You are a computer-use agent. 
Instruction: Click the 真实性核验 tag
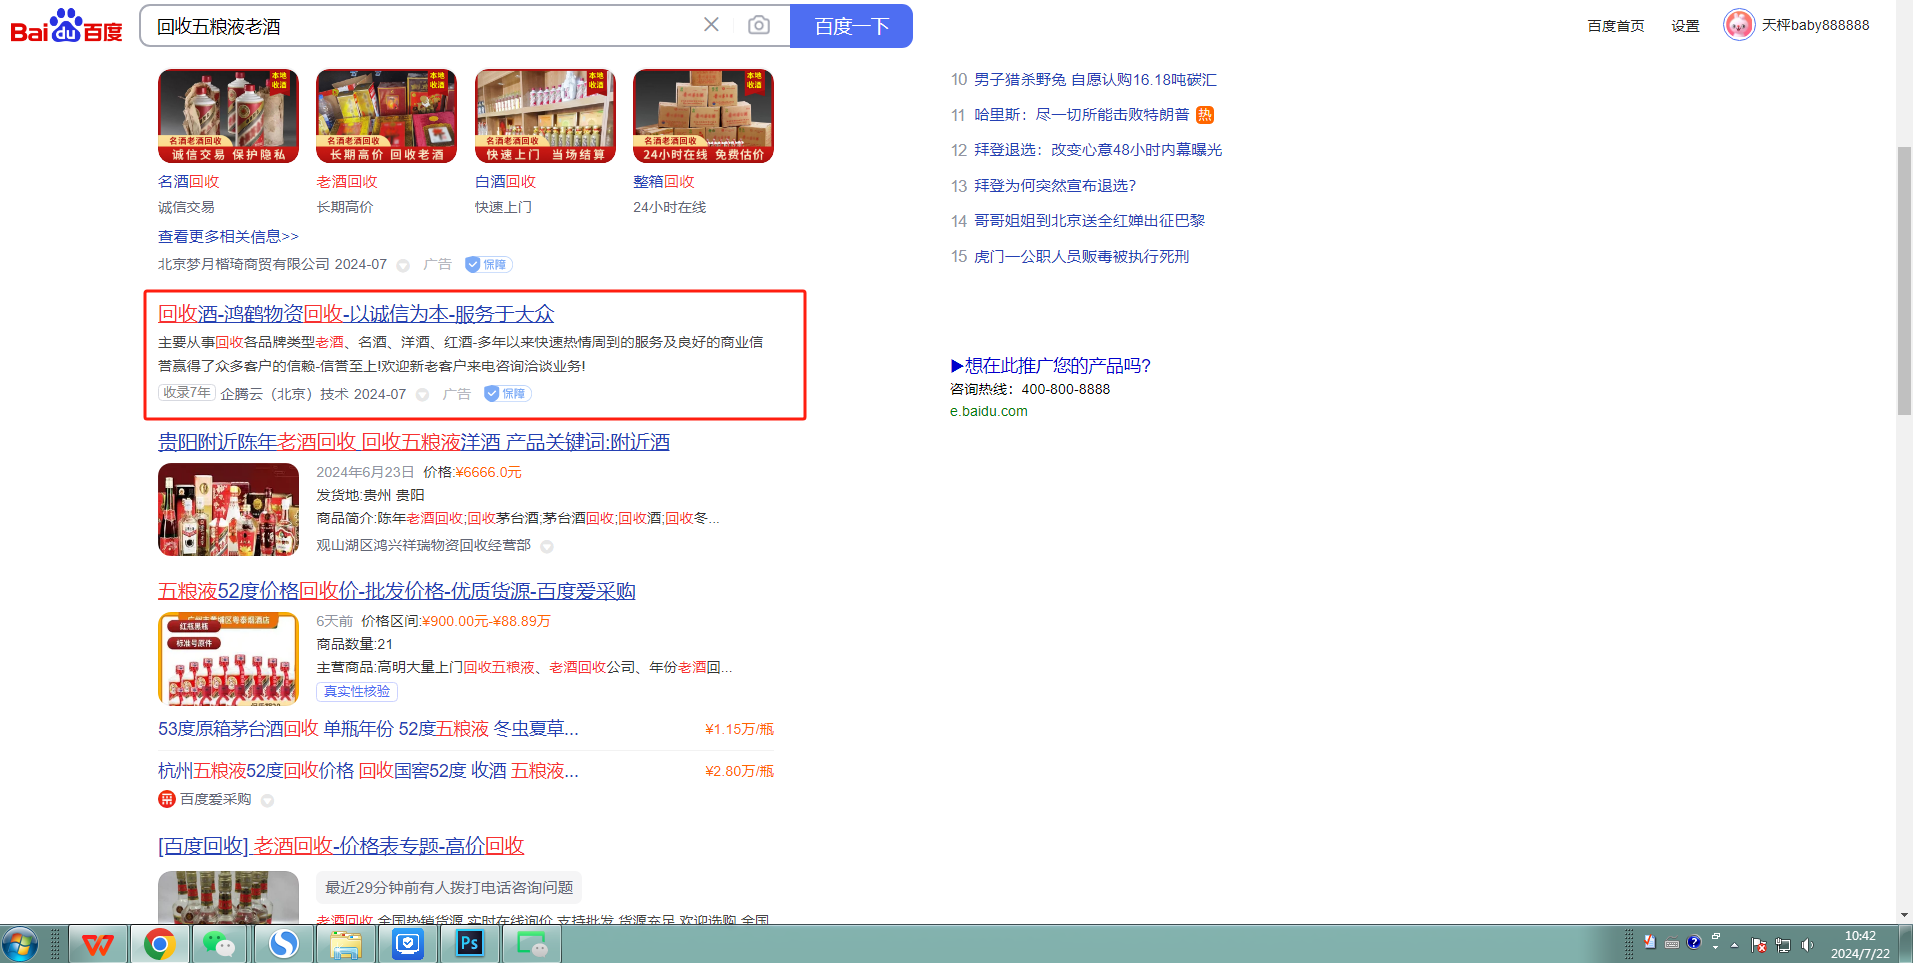click(x=357, y=692)
